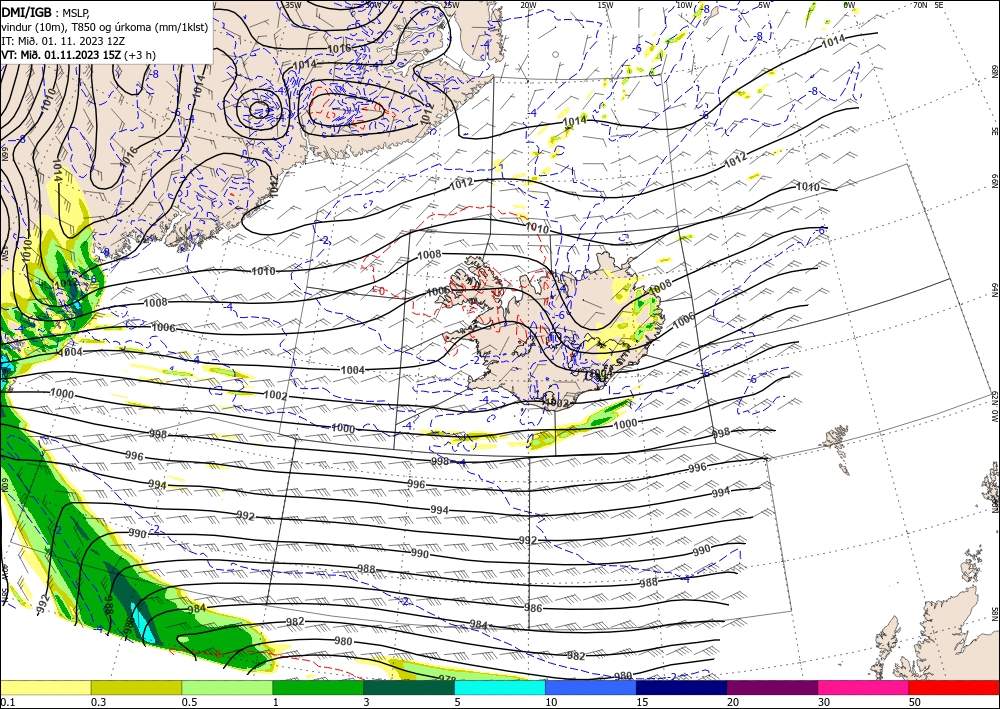The height and width of the screenshot is (709, 1000).
Task: Click the '20' legend value
Action: (x=733, y=702)
